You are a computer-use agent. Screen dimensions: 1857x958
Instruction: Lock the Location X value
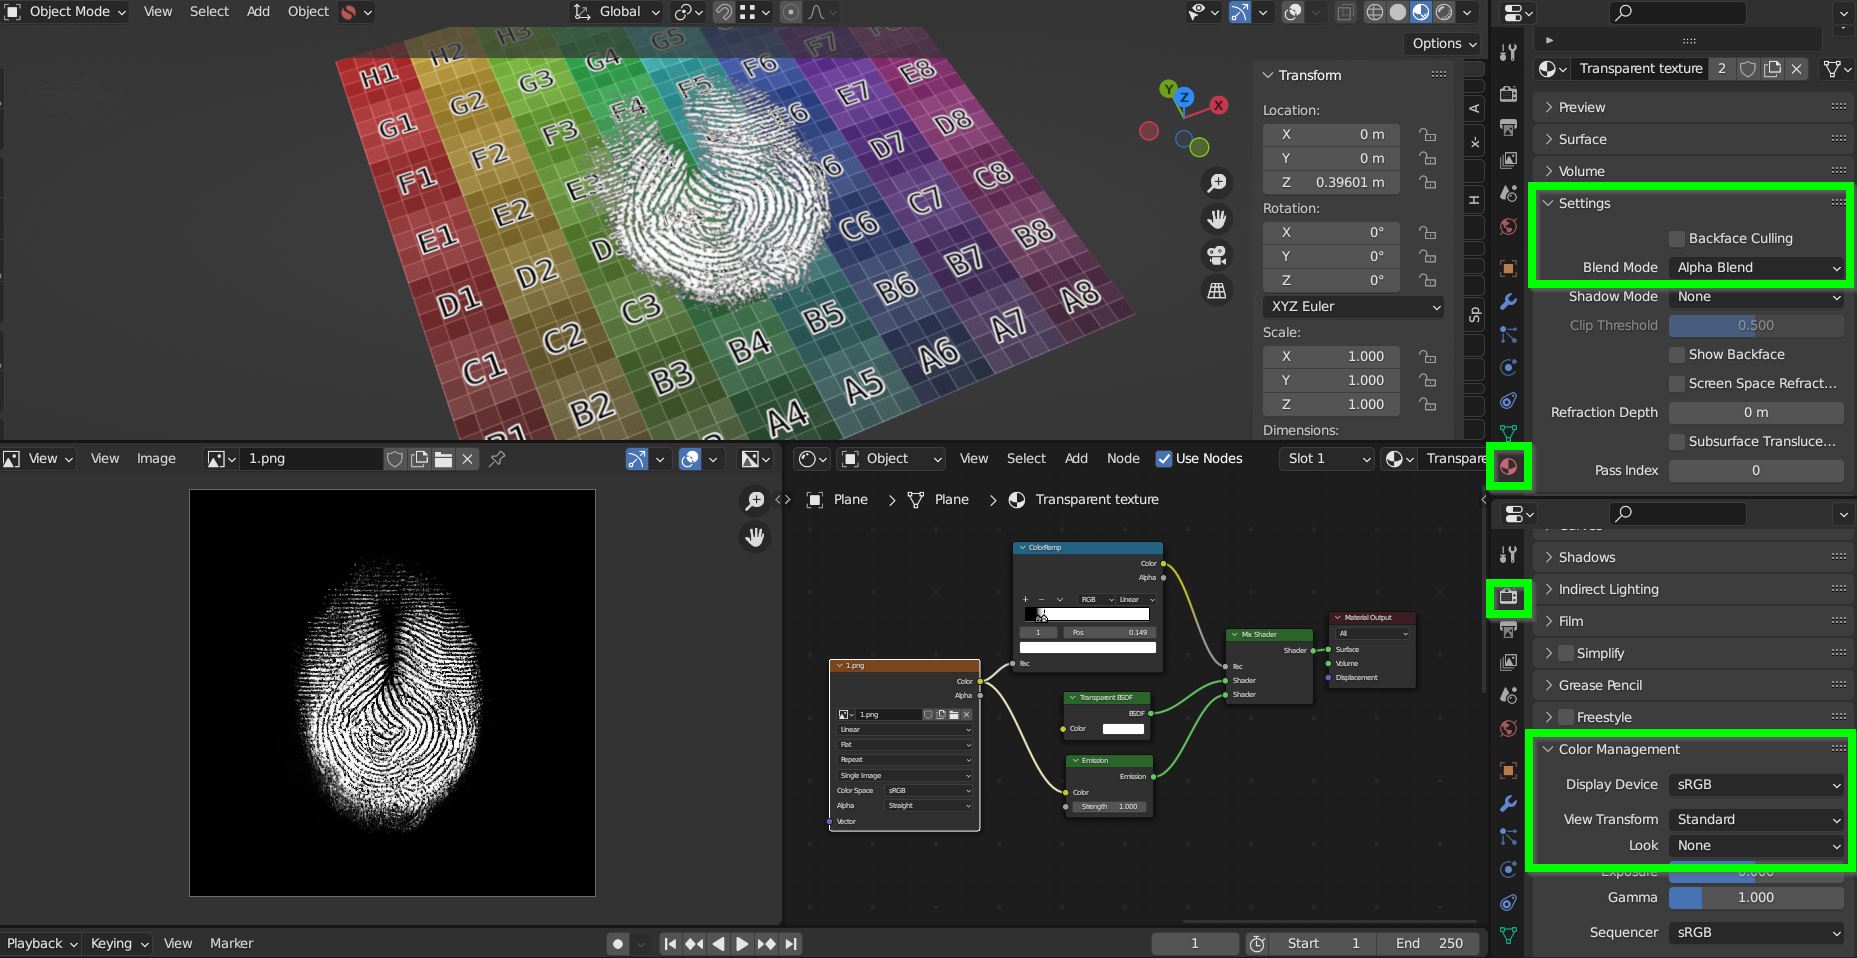pyautogui.click(x=1428, y=134)
